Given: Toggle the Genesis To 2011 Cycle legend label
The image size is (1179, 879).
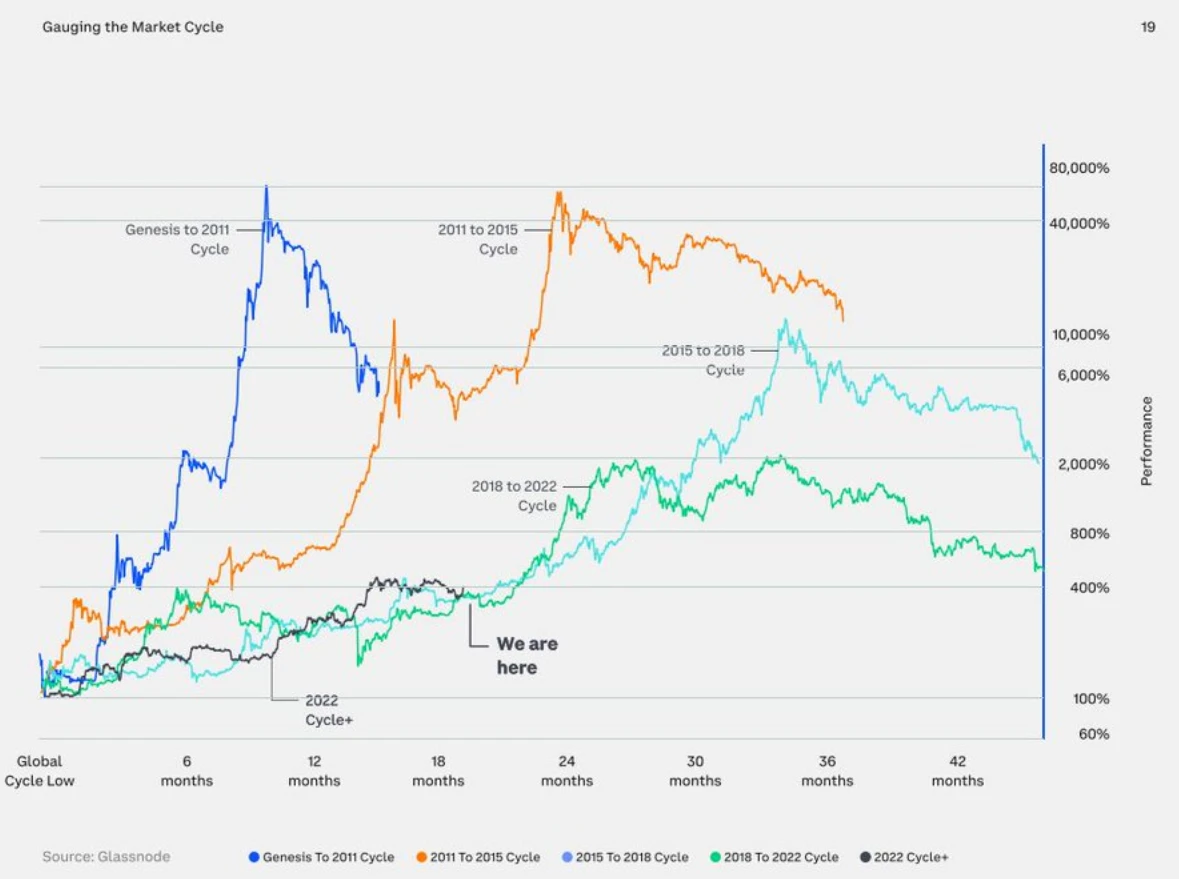Looking at the screenshot, I should [328, 857].
